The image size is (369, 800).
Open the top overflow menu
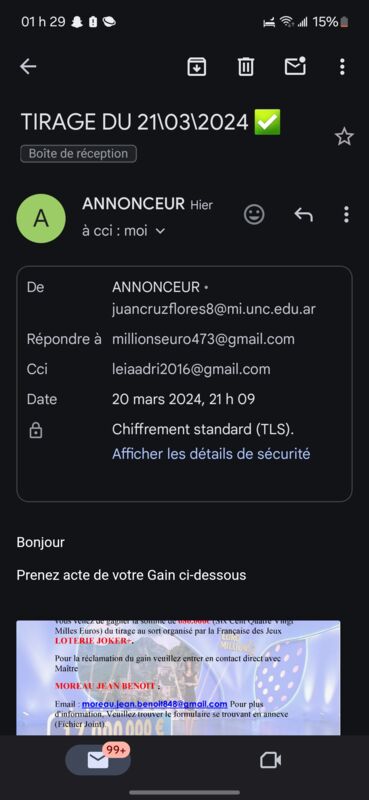[x=342, y=66]
